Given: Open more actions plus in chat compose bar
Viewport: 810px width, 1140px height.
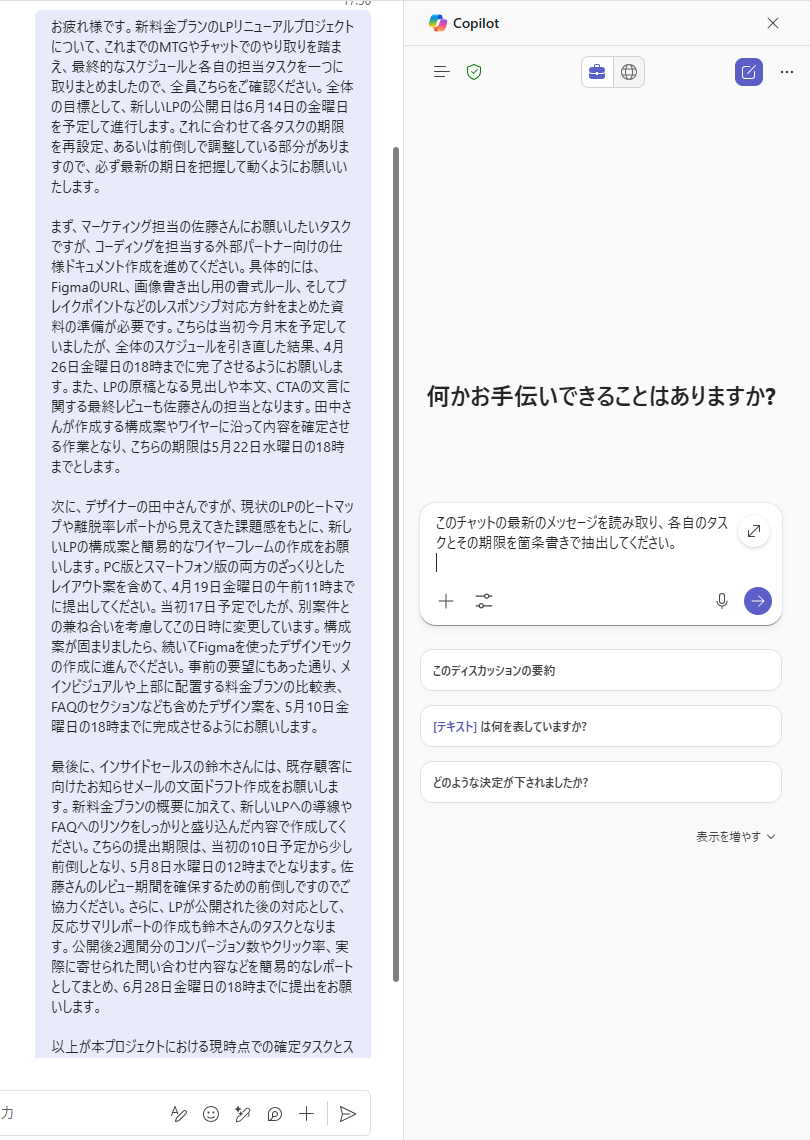Looking at the screenshot, I should click(307, 1114).
